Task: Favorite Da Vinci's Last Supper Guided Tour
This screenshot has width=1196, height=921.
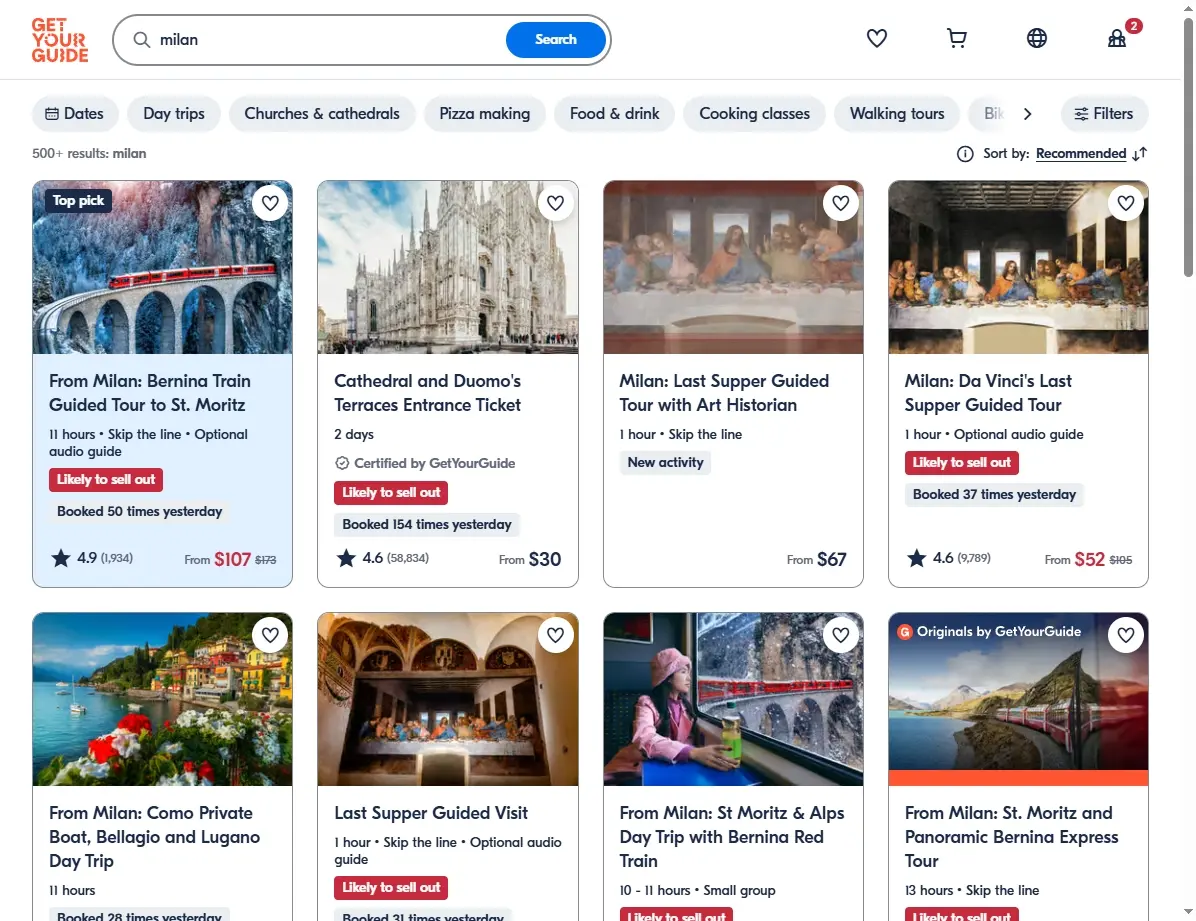Action: click(1126, 203)
